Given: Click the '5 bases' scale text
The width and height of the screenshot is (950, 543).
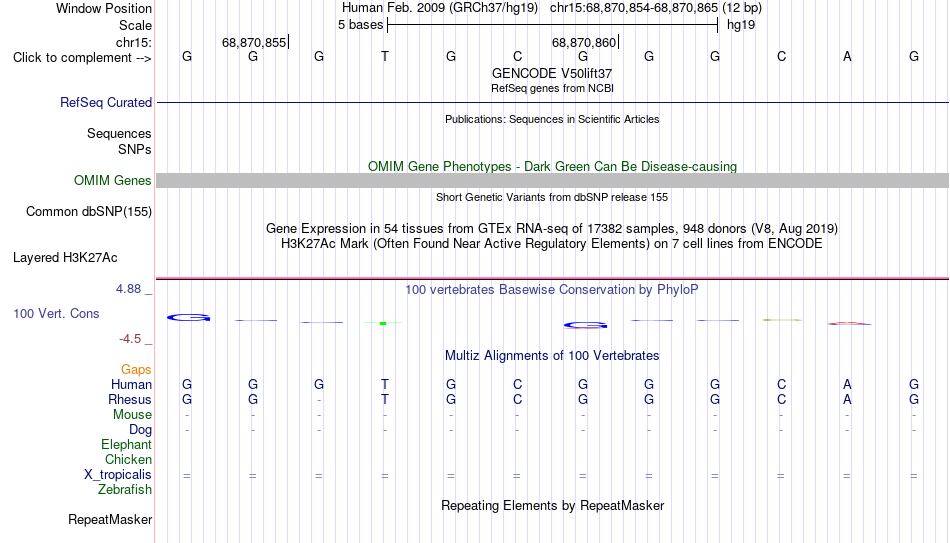Looking at the screenshot, I should tap(360, 25).
